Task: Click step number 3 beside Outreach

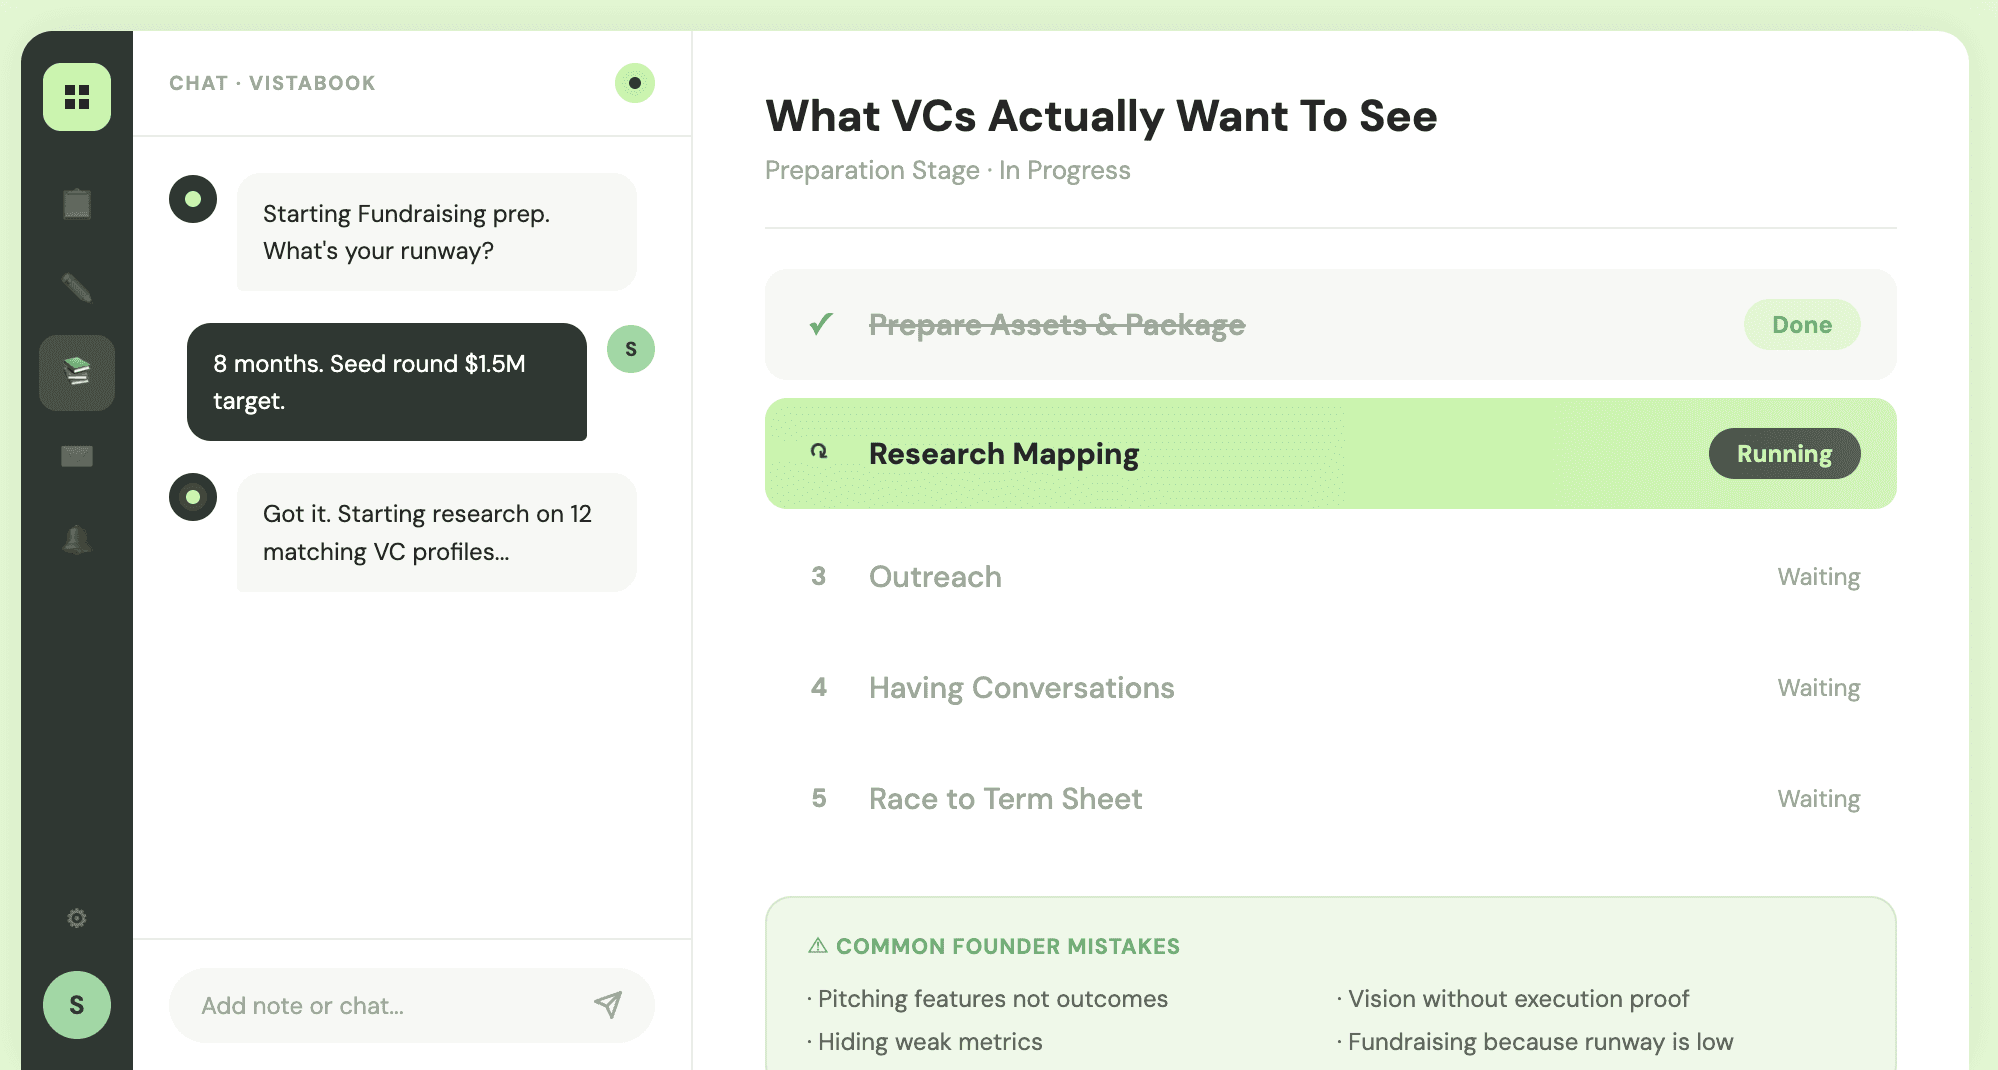Action: (x=819, y=576)
